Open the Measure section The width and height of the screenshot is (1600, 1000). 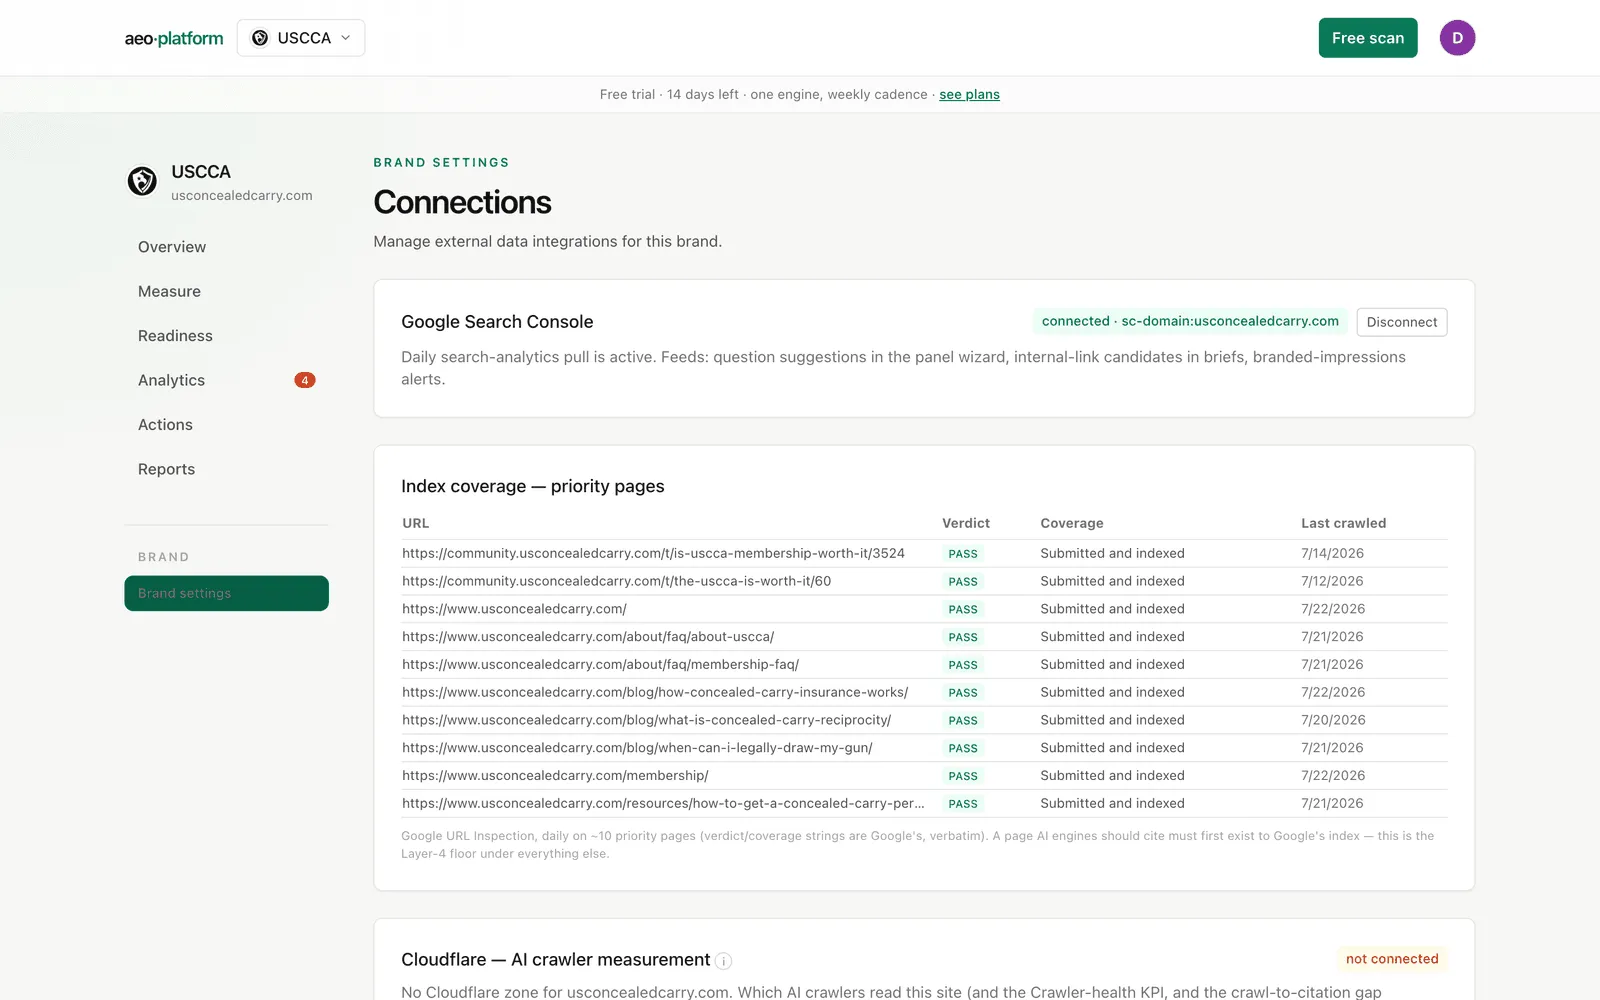tap(169, 291)
